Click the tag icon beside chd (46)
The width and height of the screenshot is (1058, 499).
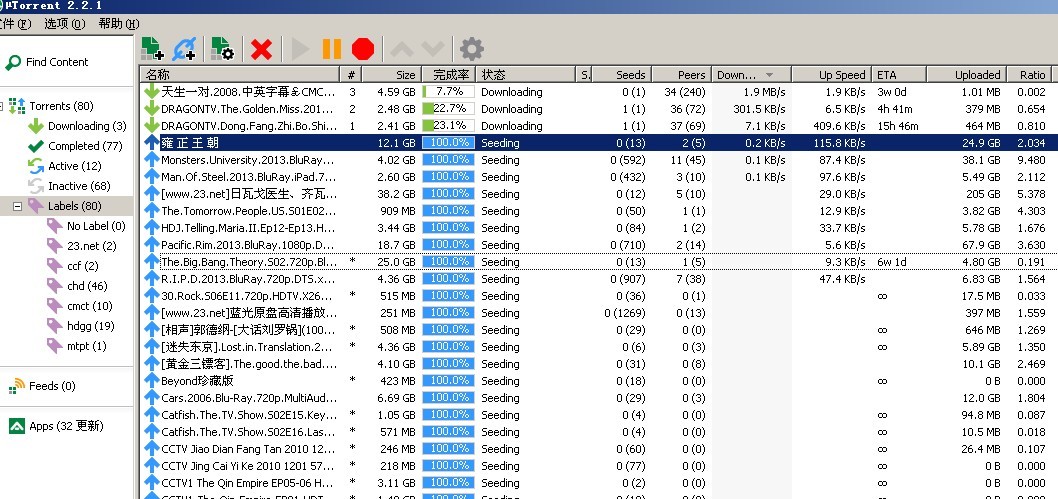tap(55, 286)
